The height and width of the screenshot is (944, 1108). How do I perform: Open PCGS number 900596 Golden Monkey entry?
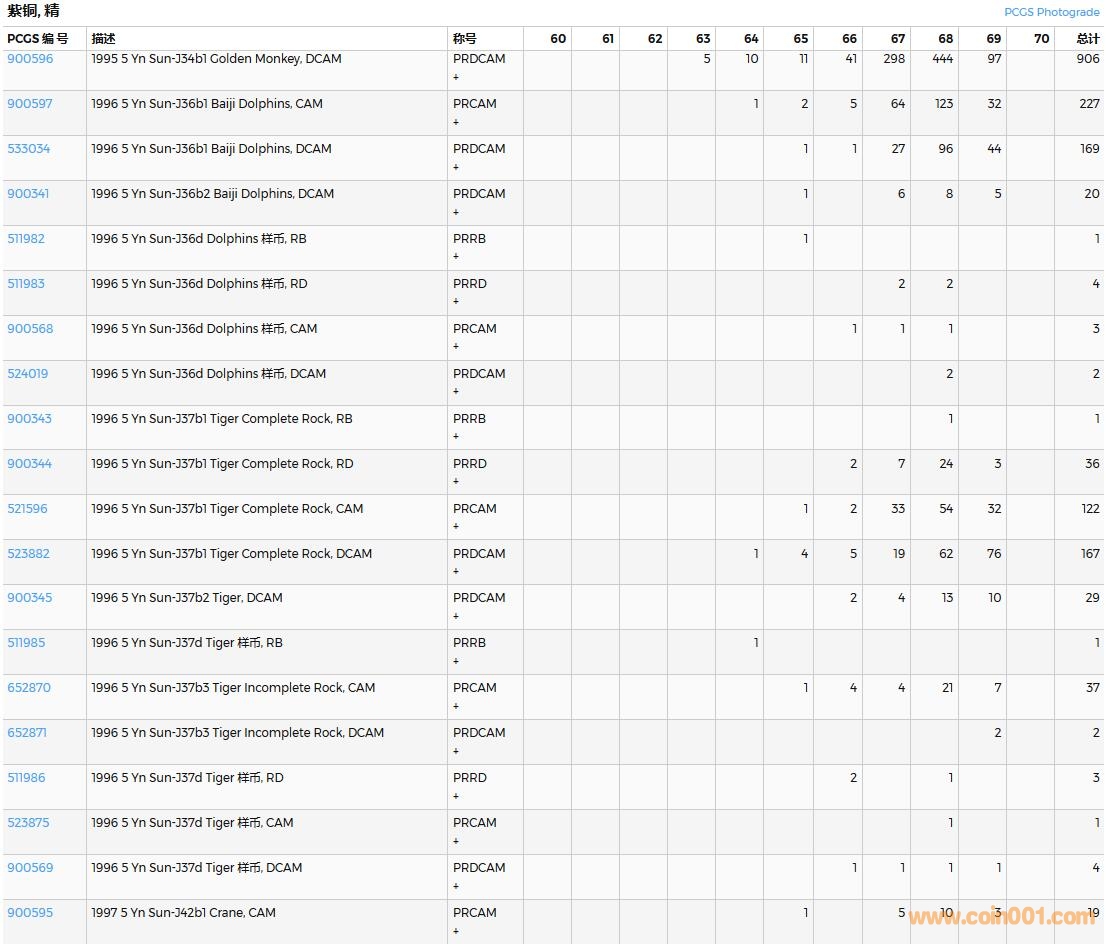(x=30, y=59)
